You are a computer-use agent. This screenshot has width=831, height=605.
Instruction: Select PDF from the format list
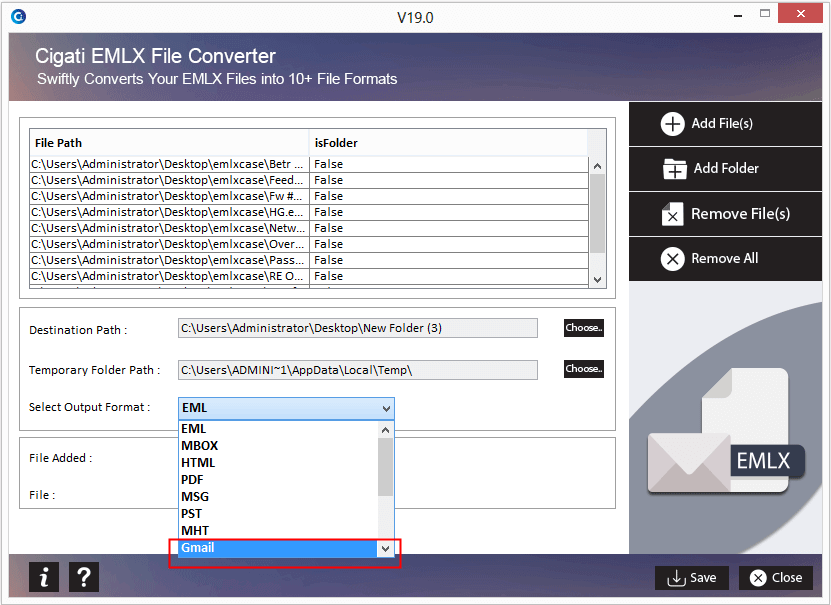(278, 479)
